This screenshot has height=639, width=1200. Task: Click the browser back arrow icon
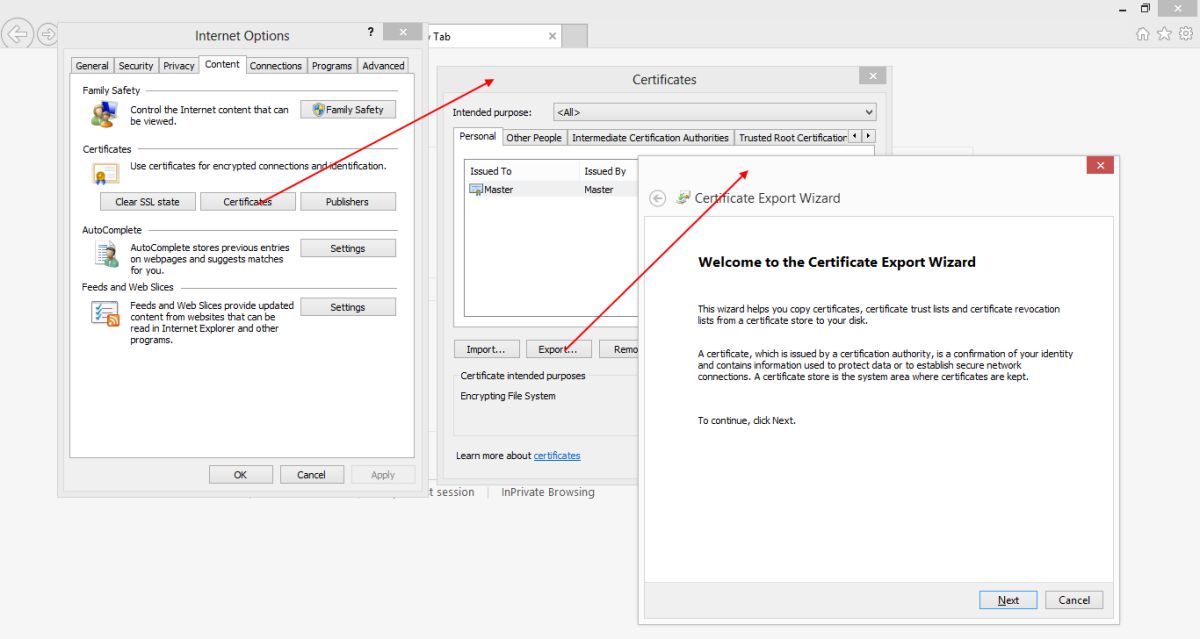(x=17, y=35)
